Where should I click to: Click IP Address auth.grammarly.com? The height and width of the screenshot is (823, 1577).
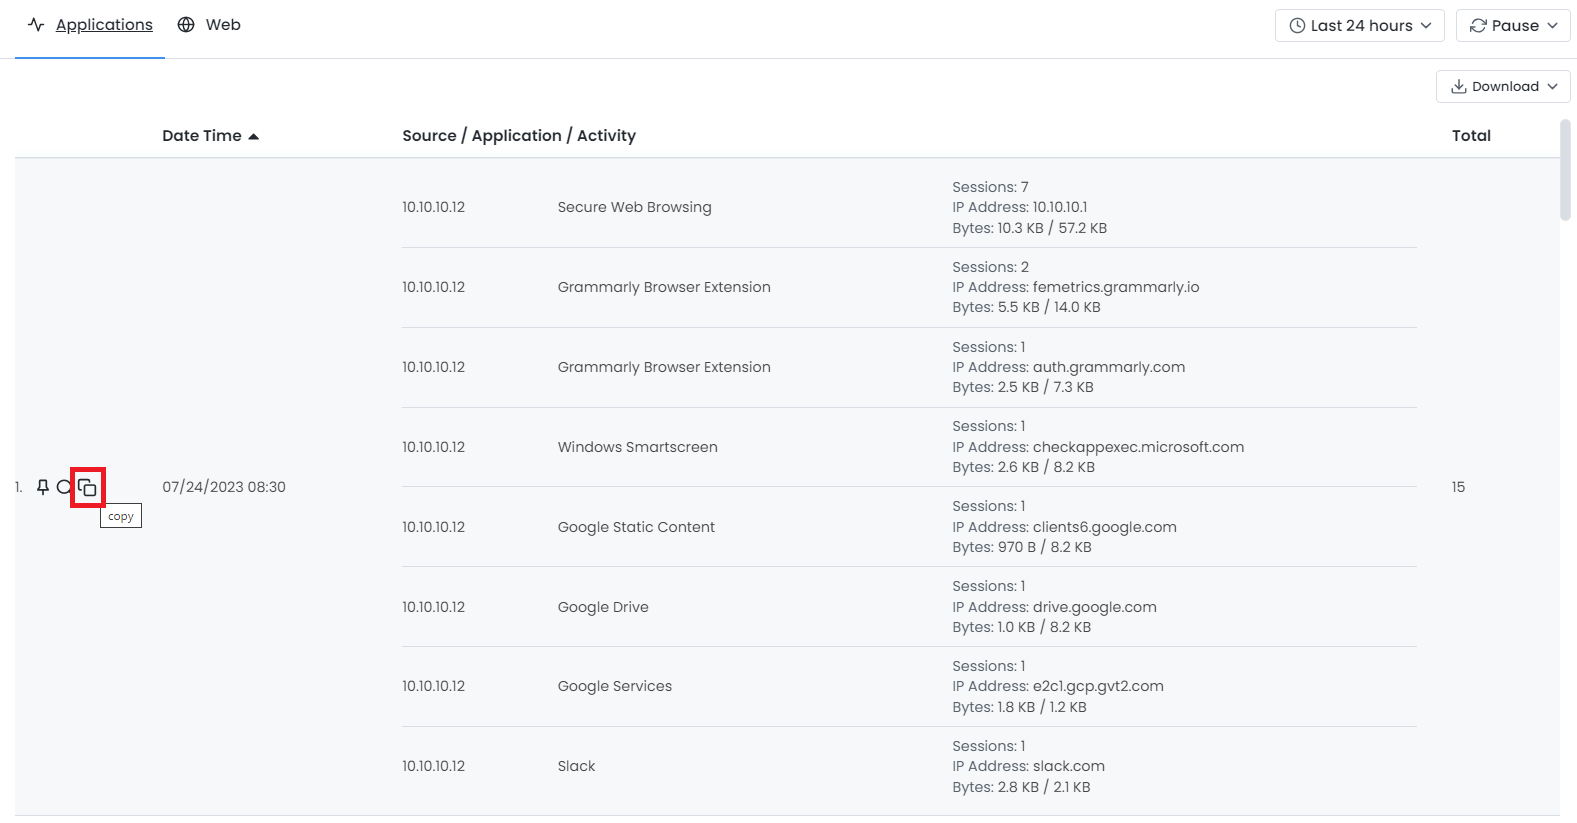(x=1069, y=367)
